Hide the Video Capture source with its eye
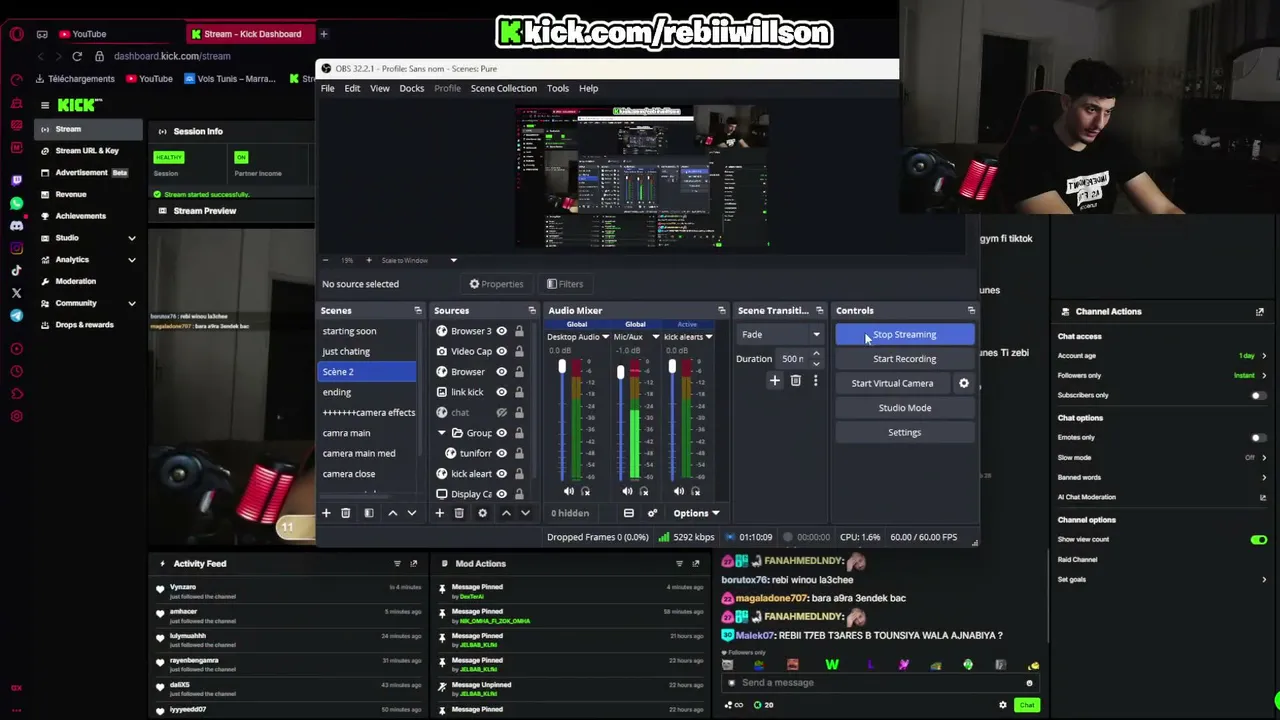Image resolution: width=1280 pixels, height=720 pixels. pos(502,351)
